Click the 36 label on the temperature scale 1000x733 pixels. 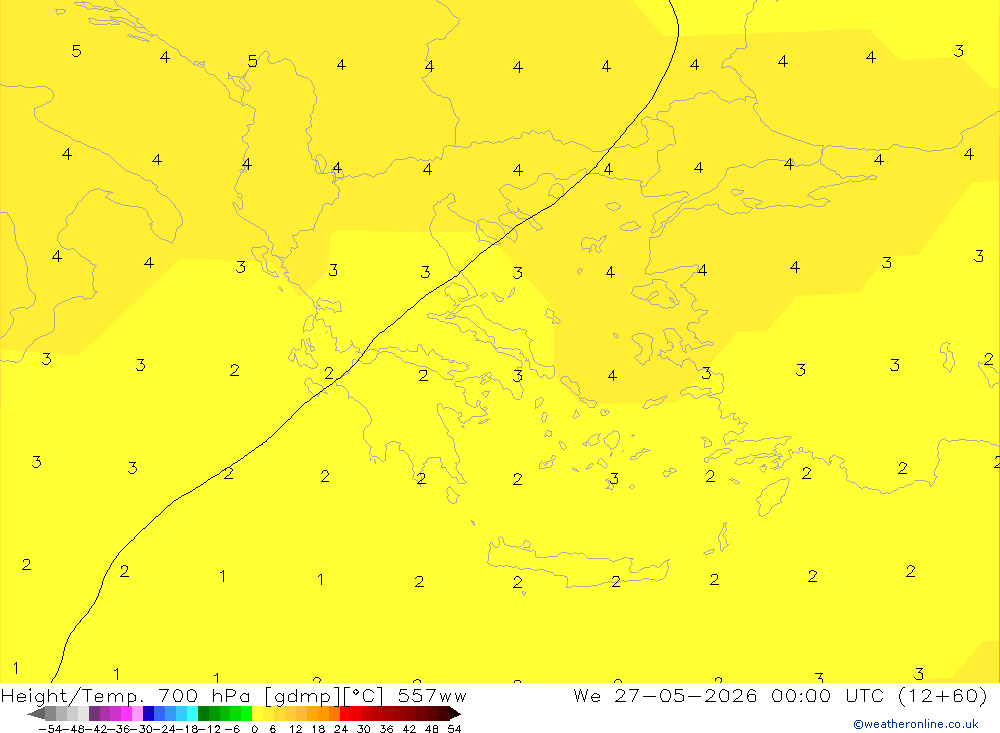386,729
